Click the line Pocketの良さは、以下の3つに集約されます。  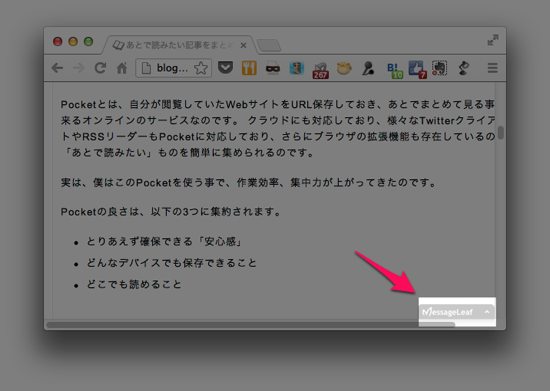pos(171,212)
